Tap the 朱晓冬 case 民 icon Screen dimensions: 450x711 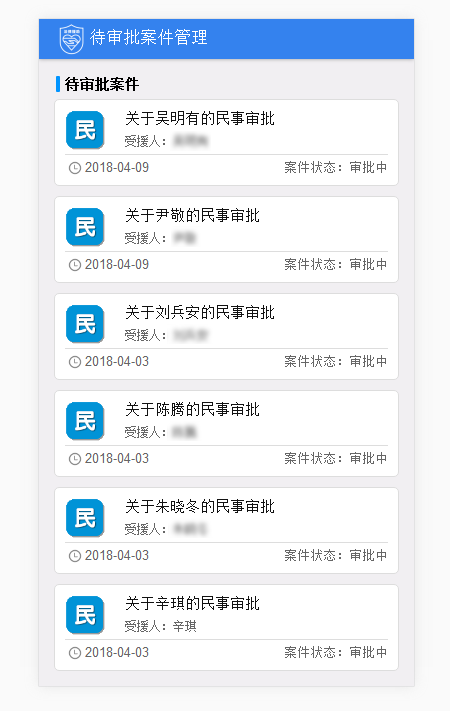[85, 518]
